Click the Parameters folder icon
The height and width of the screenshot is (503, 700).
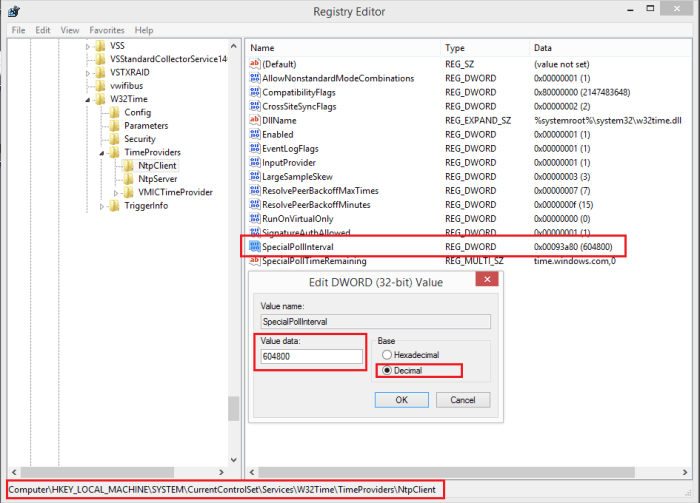coord(115,125)
